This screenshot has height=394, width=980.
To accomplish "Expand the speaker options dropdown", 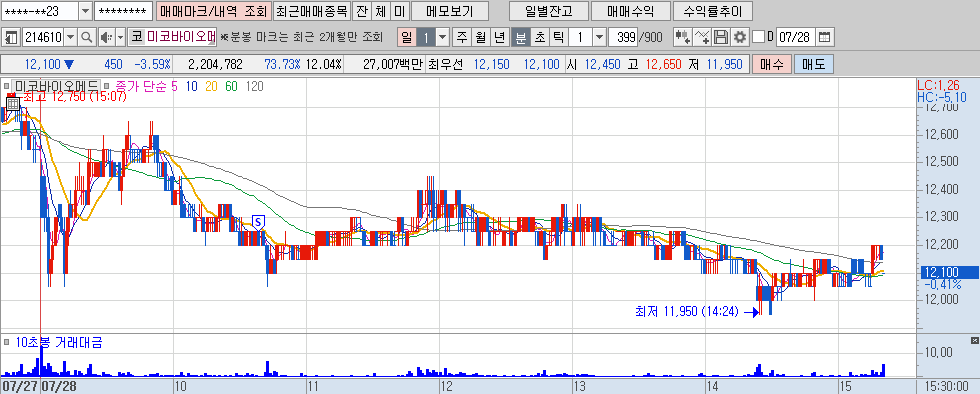I will [x=120, y=38].
